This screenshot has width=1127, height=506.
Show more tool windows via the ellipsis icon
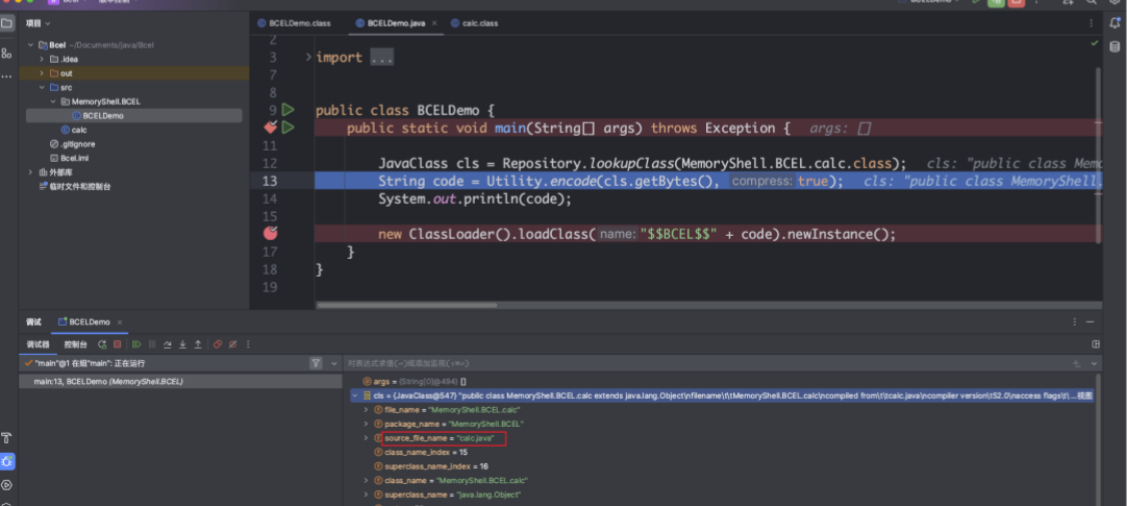pyautogui.click(x=7, y=76)
